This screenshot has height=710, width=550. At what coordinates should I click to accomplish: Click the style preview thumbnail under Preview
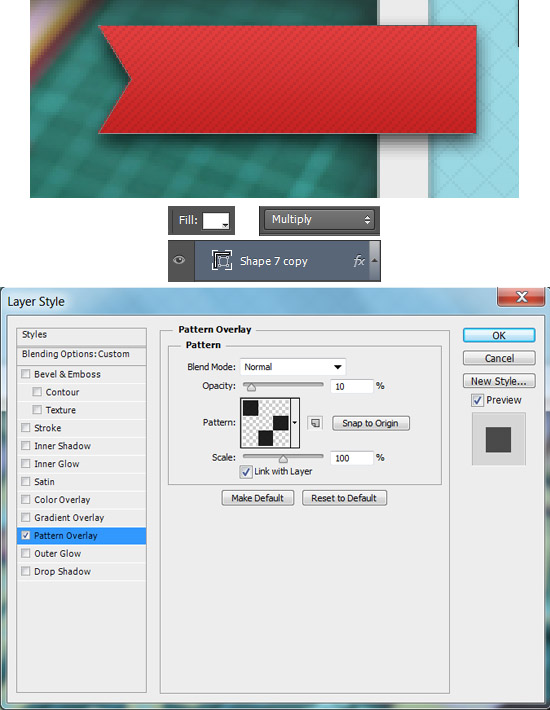coord(498,439)
